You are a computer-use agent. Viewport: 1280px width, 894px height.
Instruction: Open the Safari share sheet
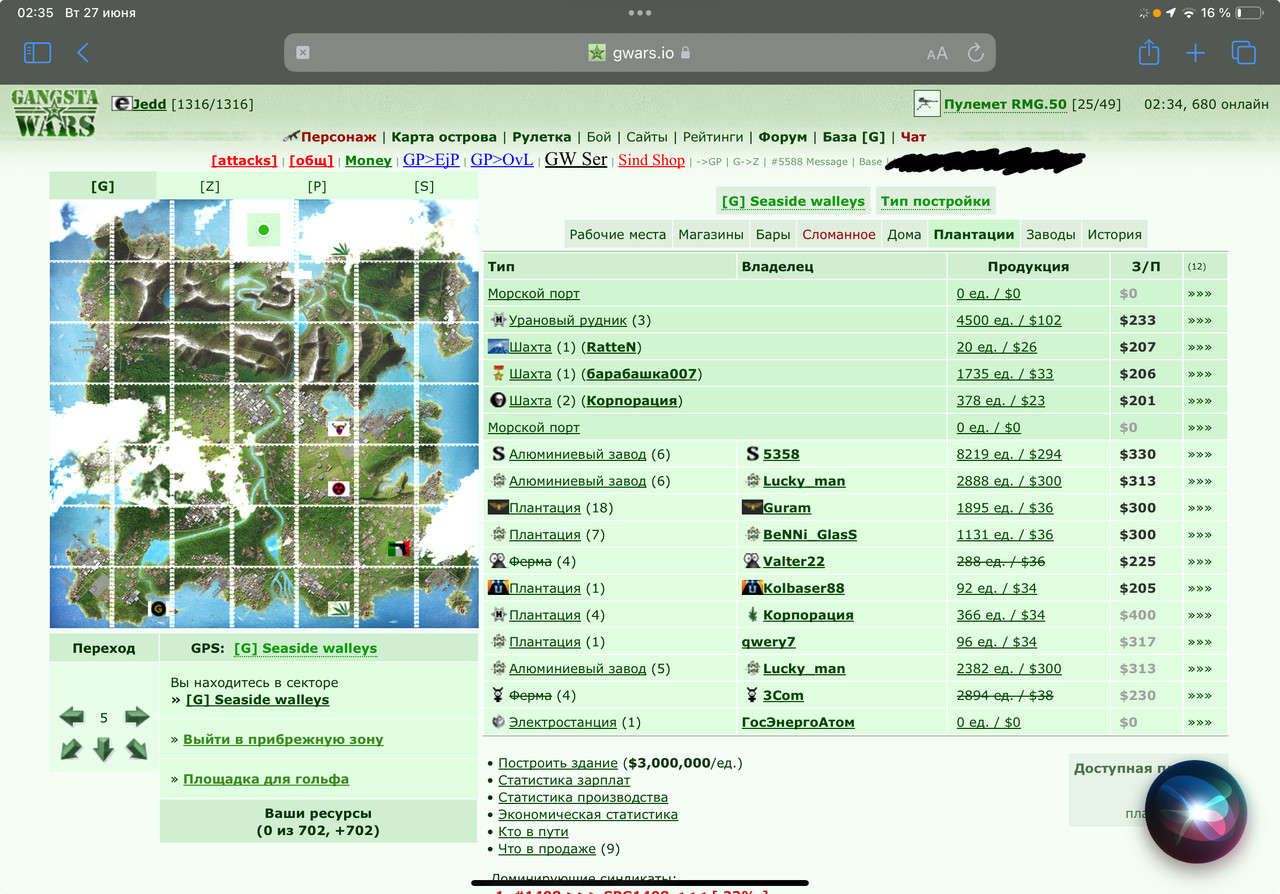[x=1149, y=52]
